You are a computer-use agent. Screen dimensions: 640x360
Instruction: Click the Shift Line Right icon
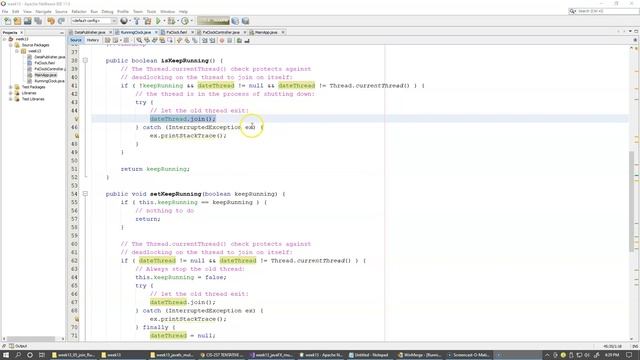coord(212,40)
